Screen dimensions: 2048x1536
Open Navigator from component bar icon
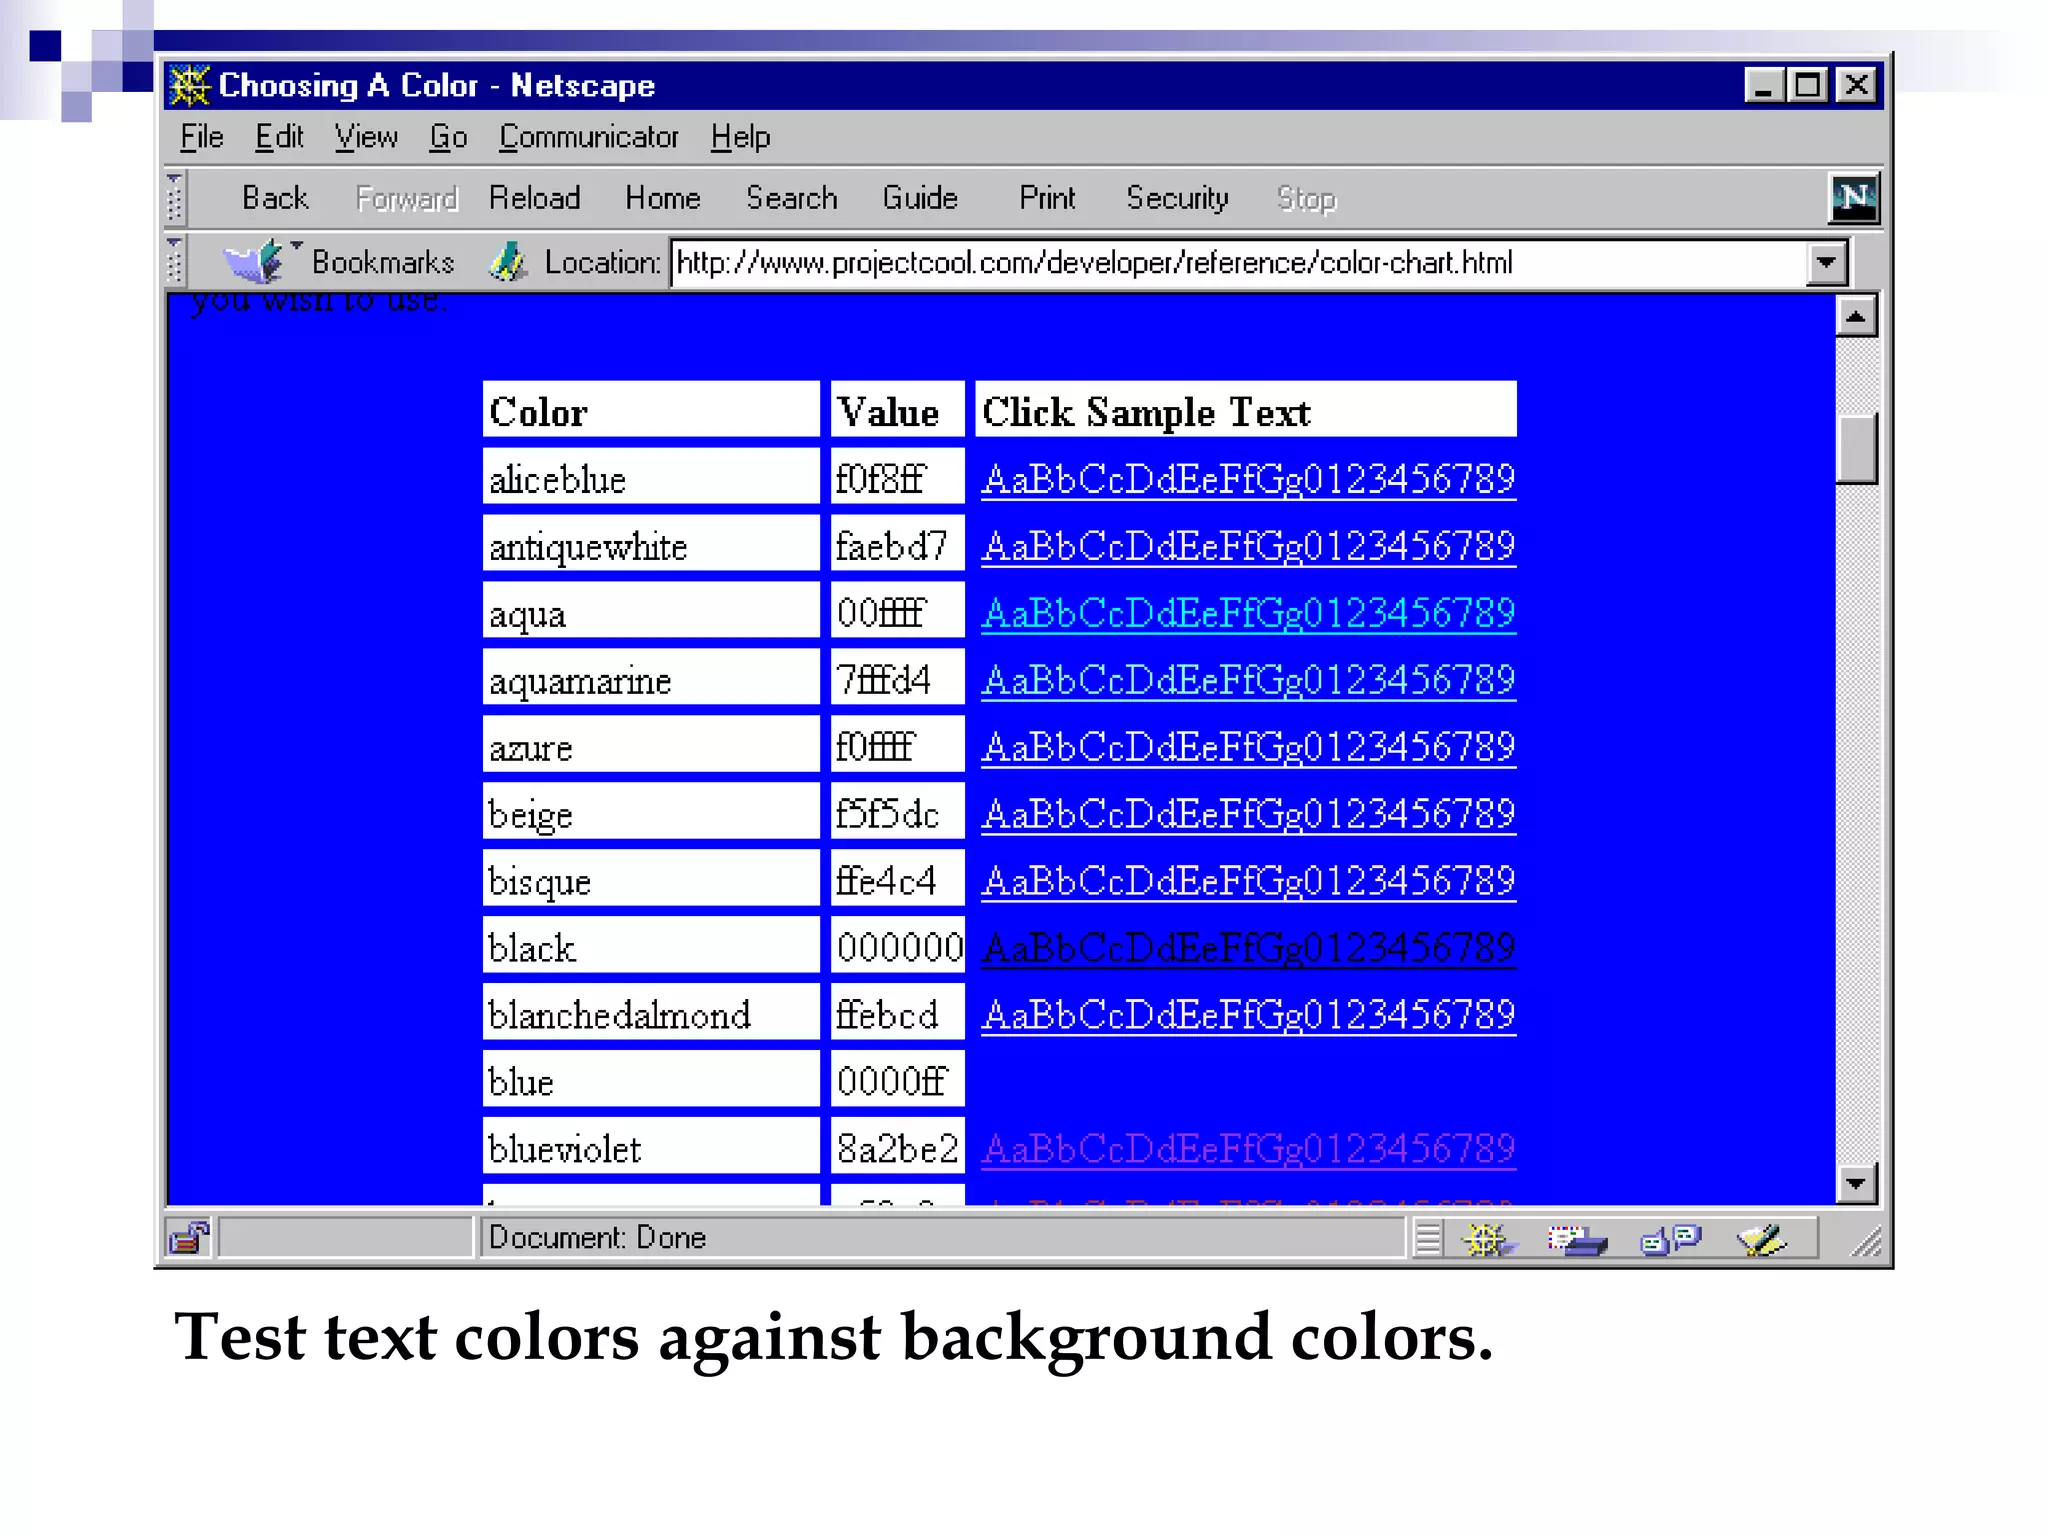(x=1488, y=1240)
